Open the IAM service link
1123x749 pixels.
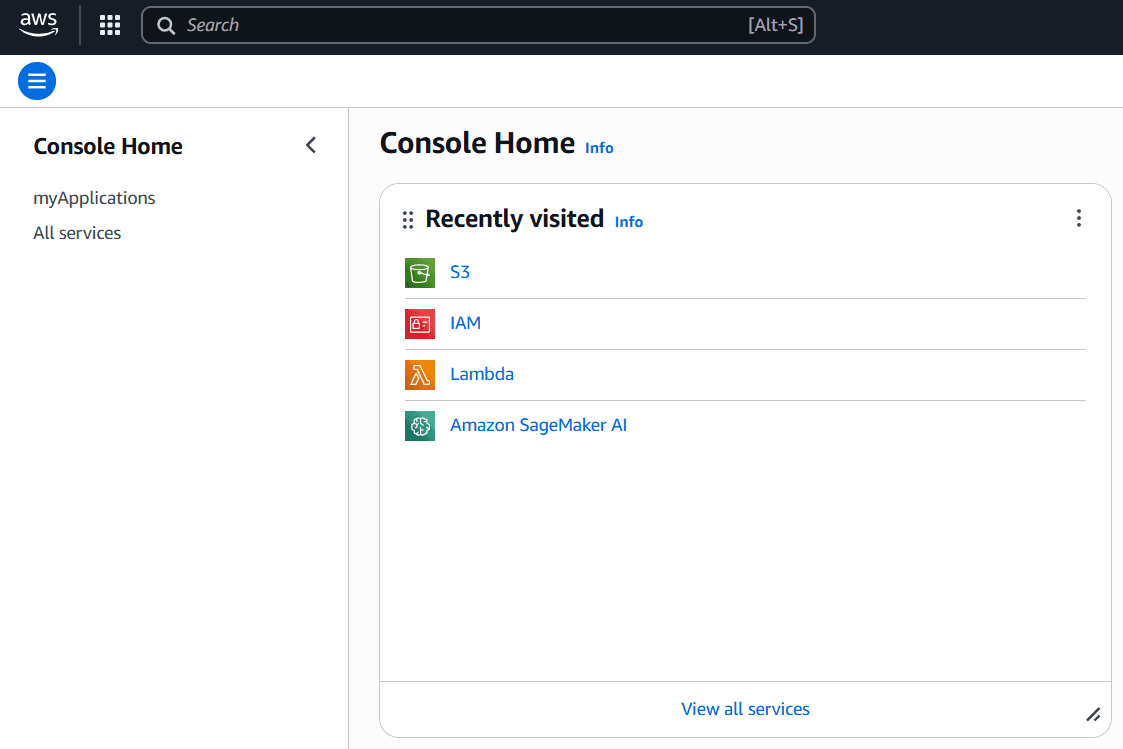(x=465, y=323)
